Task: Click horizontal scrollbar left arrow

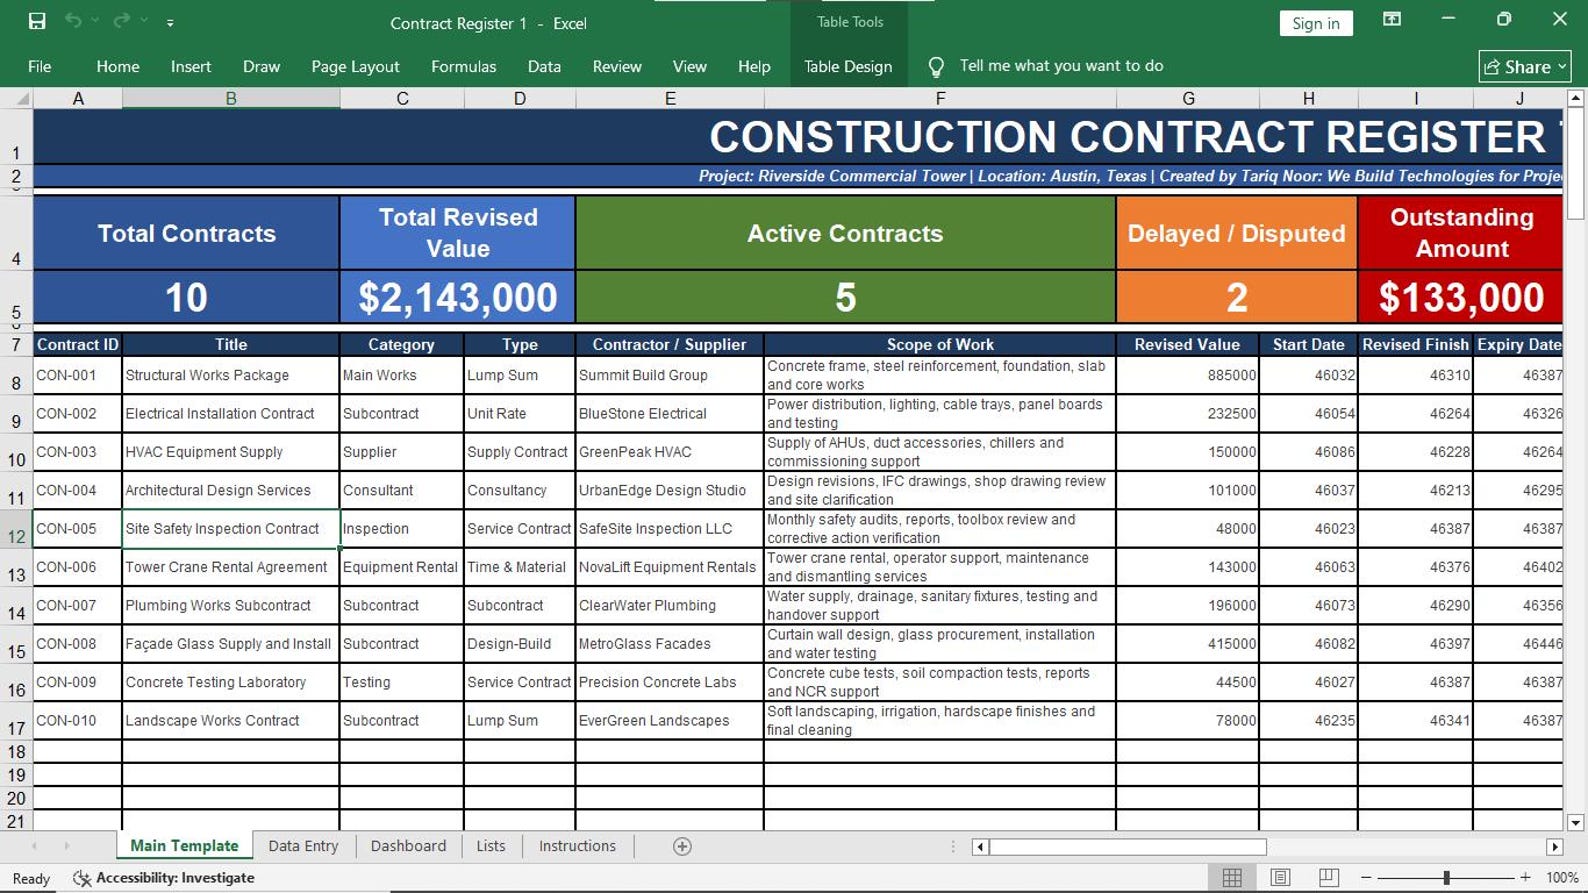Action: coord(980,847)
